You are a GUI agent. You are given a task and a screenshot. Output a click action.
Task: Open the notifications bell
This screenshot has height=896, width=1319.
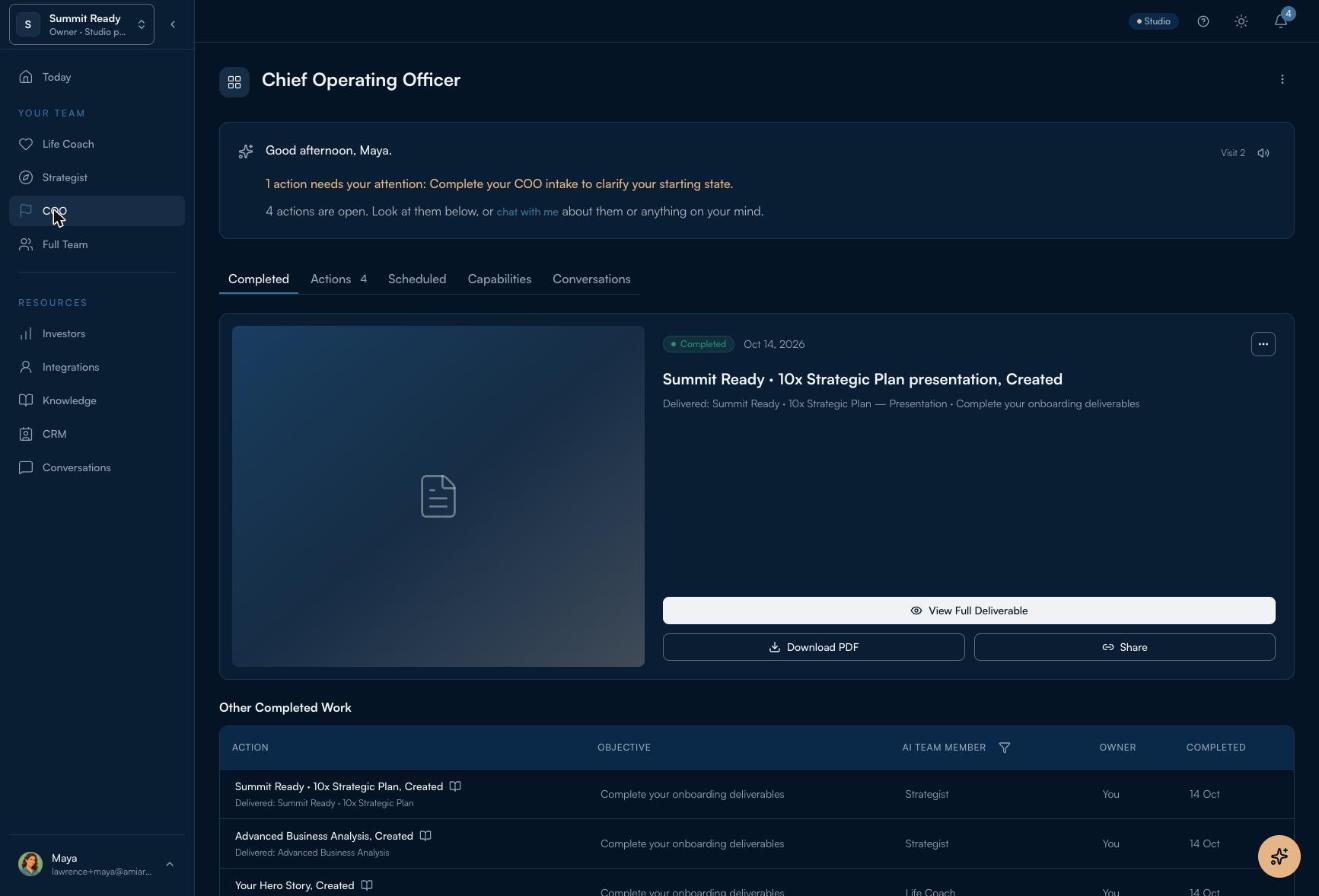point(1281,21)
